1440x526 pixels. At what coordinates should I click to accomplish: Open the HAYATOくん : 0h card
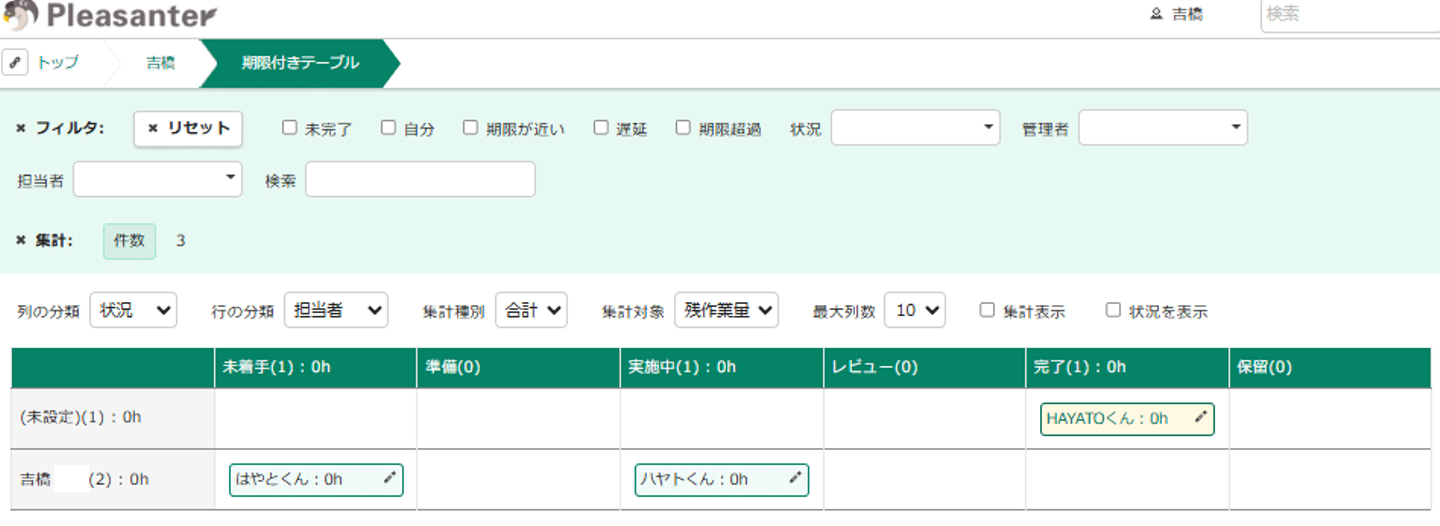1127,419
